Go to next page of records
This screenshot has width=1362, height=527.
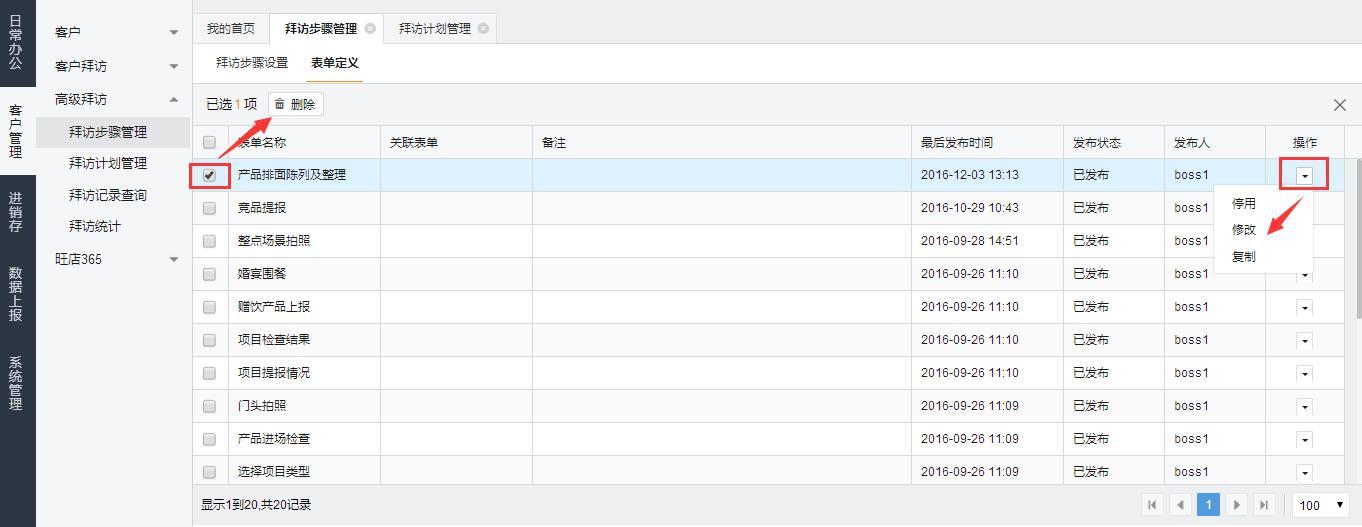tap(1236, 505)
